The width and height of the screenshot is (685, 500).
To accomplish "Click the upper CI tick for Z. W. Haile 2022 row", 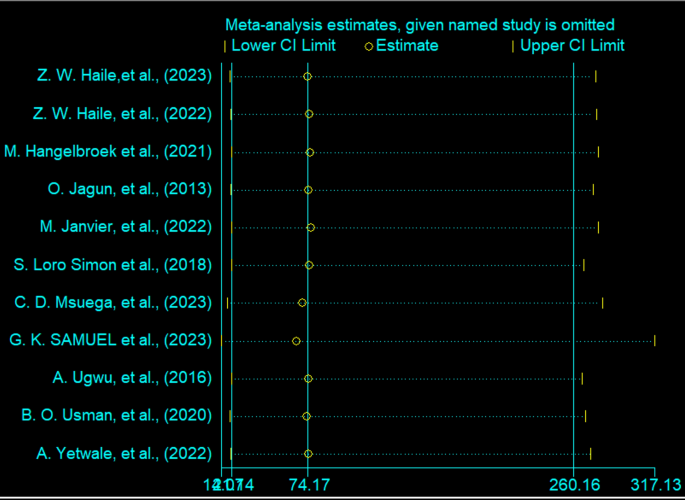I will 596,114.
